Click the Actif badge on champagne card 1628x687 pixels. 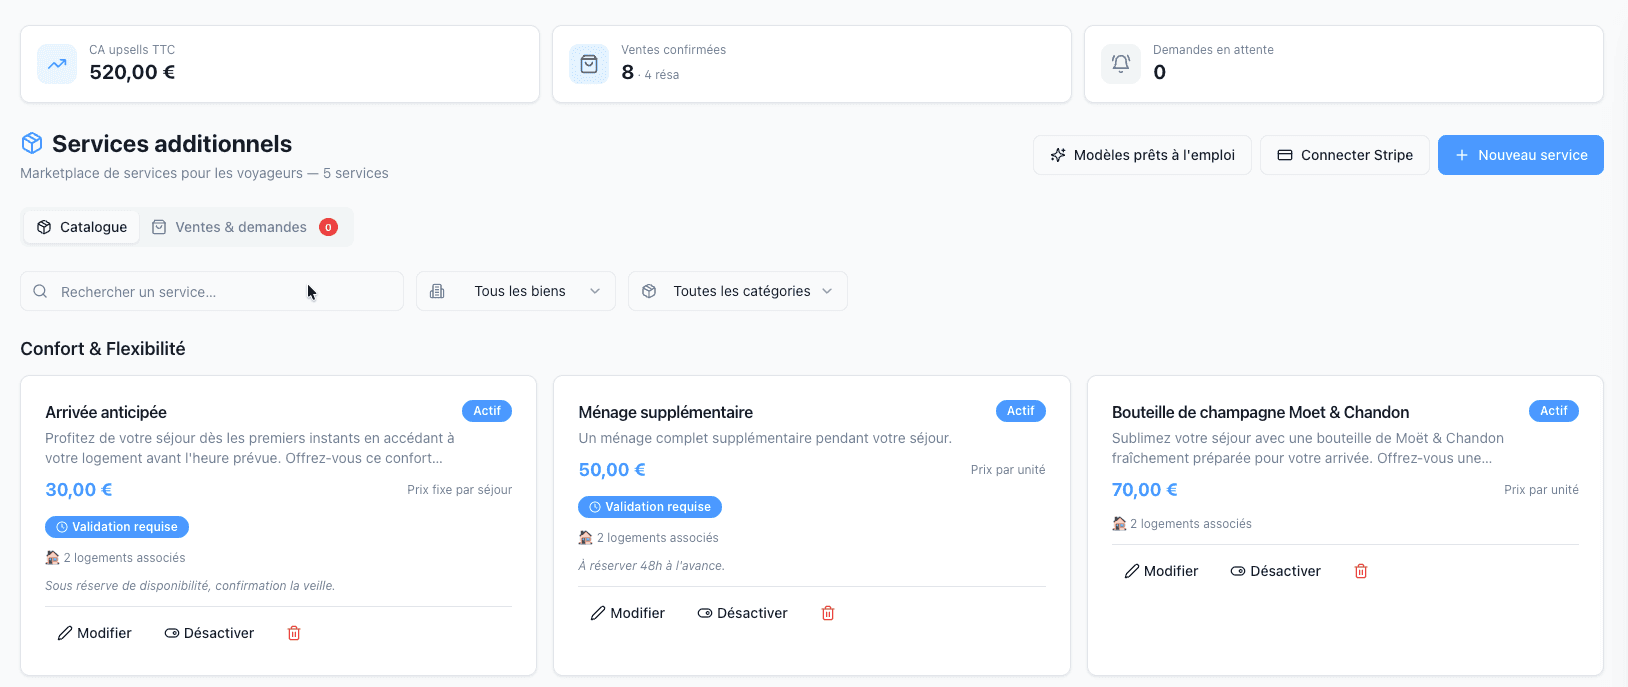click(x=1554, y=411)
